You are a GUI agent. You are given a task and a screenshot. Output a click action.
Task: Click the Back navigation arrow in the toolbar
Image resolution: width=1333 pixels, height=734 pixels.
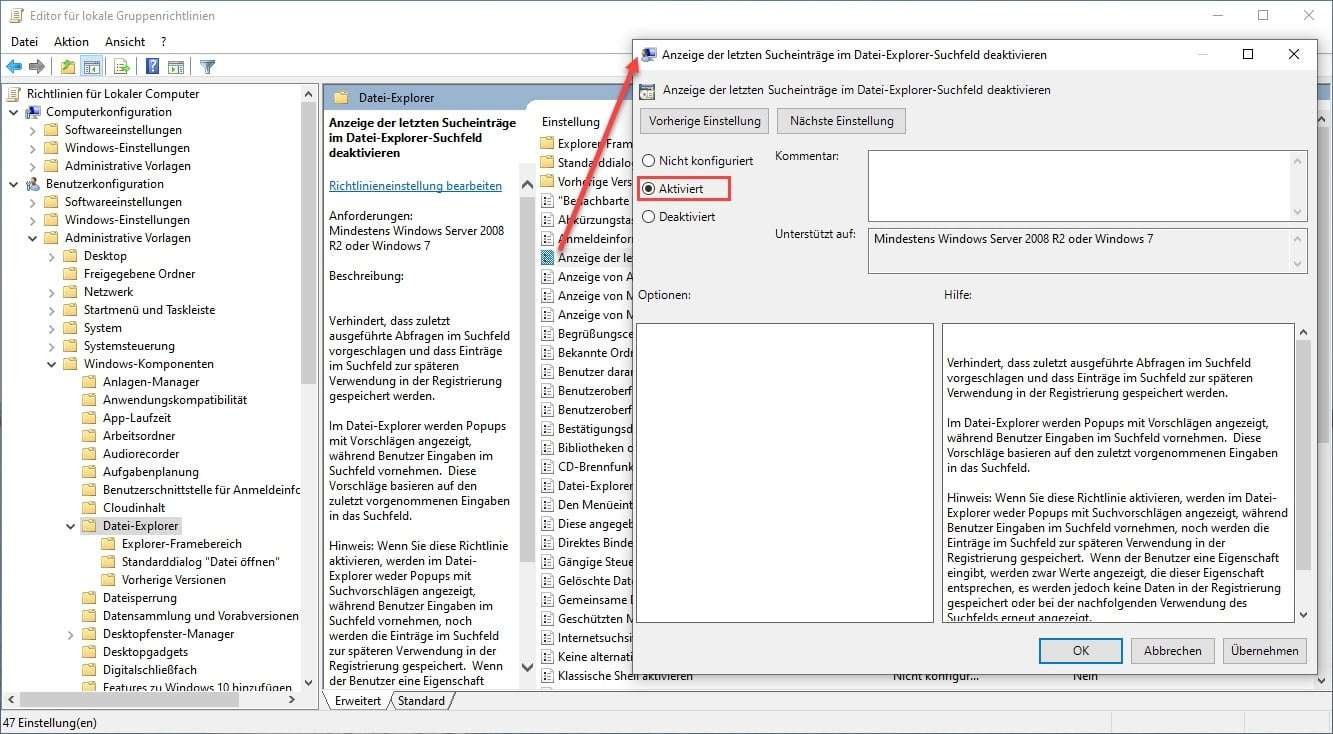tap(14, 66)
